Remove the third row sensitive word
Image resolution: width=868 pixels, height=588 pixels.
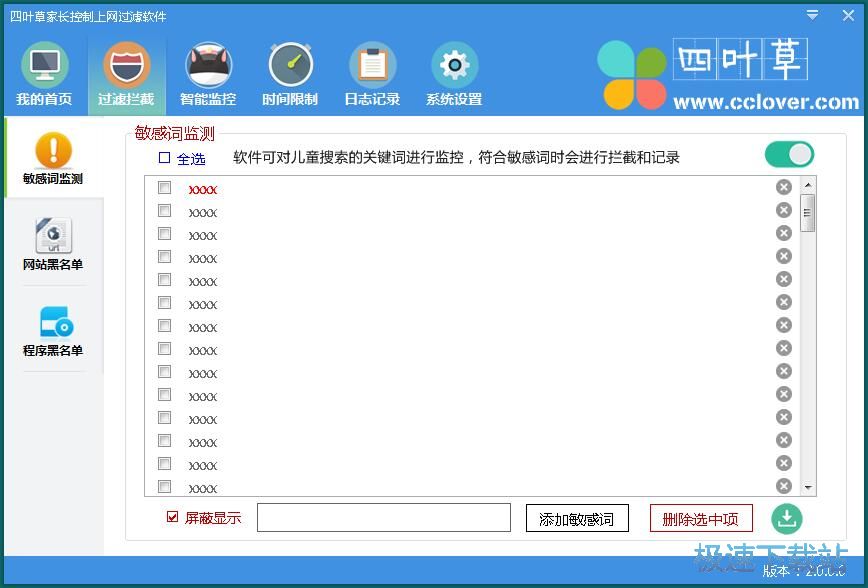[x=783, y=233]
